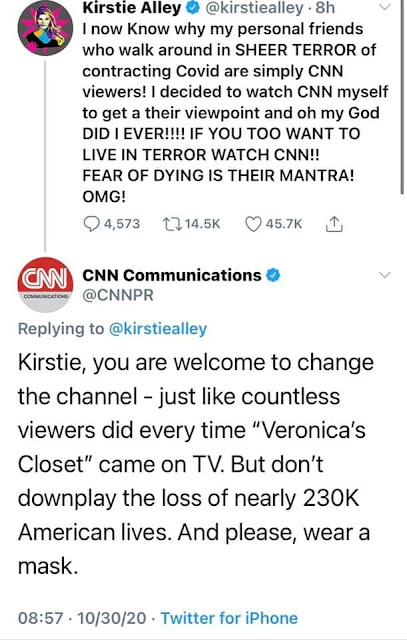The width and height of the screenshot is (407, 640).
Task: Click the Kirstie Alley display name
Action: [132, 8]
